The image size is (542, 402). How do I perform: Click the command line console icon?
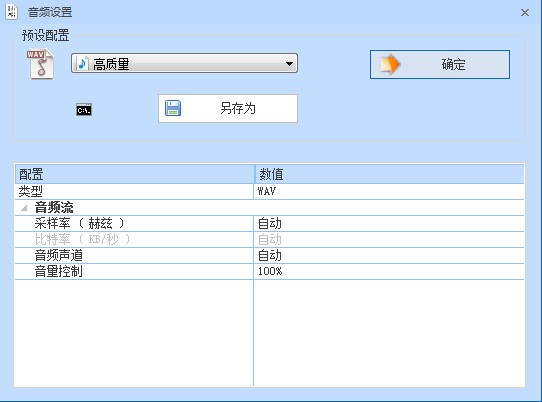[84, 110]
